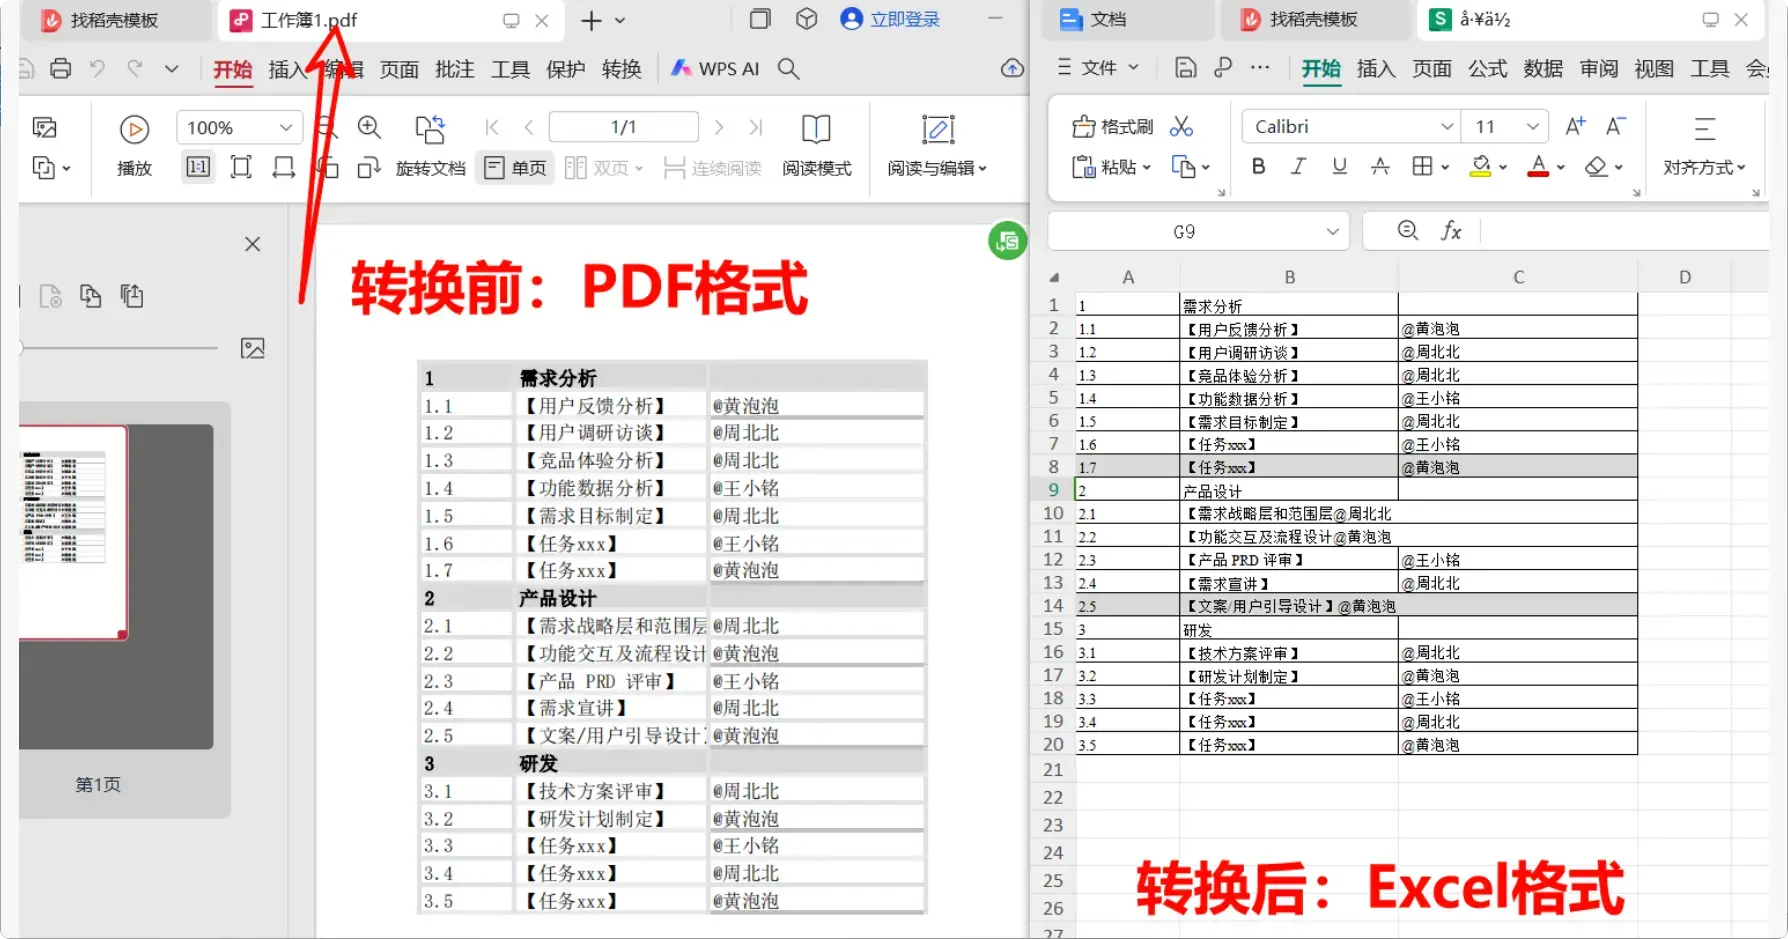This screenshot has height=939, width=1788.
Task: Zoom in on the PDF document
Action: click(x=369, y=127)
